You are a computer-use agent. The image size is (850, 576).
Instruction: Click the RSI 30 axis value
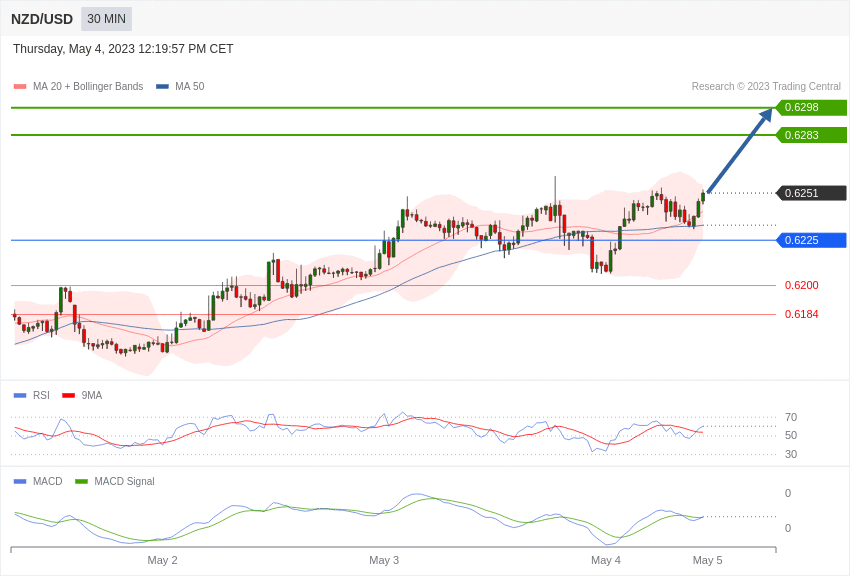791,454
